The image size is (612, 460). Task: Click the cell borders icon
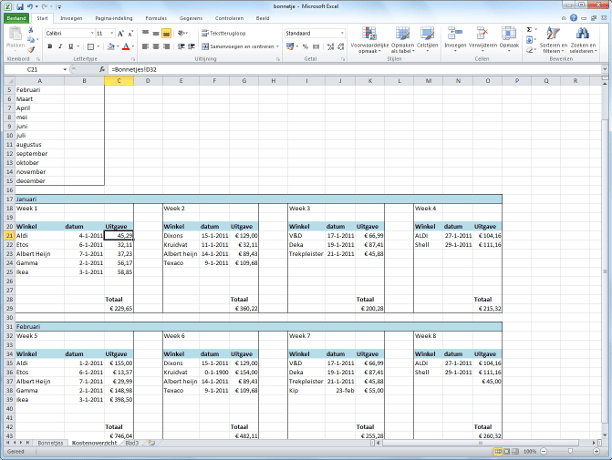pos(91,46)
